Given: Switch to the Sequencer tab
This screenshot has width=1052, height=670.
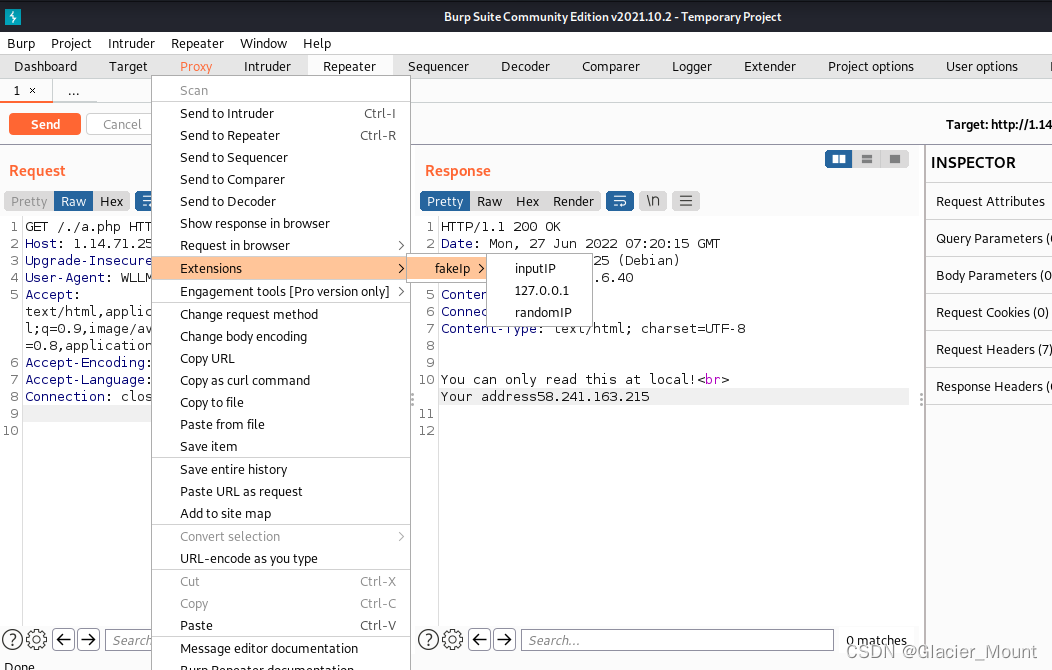Looking at the screenshot, I should pyautogui.click(x=438, y=66).
